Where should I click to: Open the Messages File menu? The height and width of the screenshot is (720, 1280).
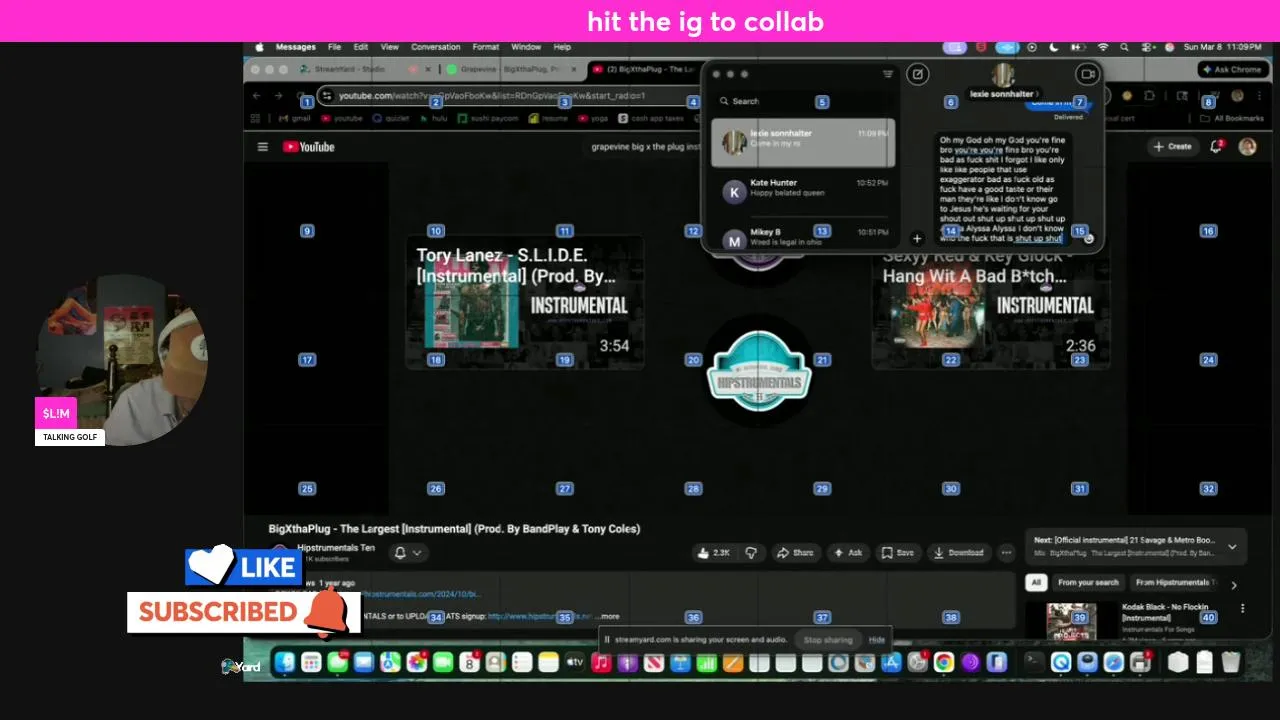[334, 47]
